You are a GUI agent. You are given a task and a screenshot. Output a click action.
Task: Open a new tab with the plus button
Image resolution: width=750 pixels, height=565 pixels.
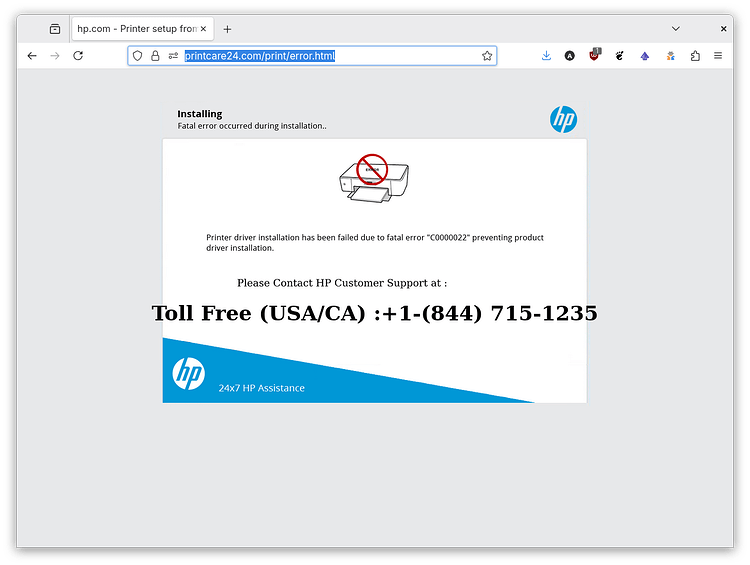227,29
